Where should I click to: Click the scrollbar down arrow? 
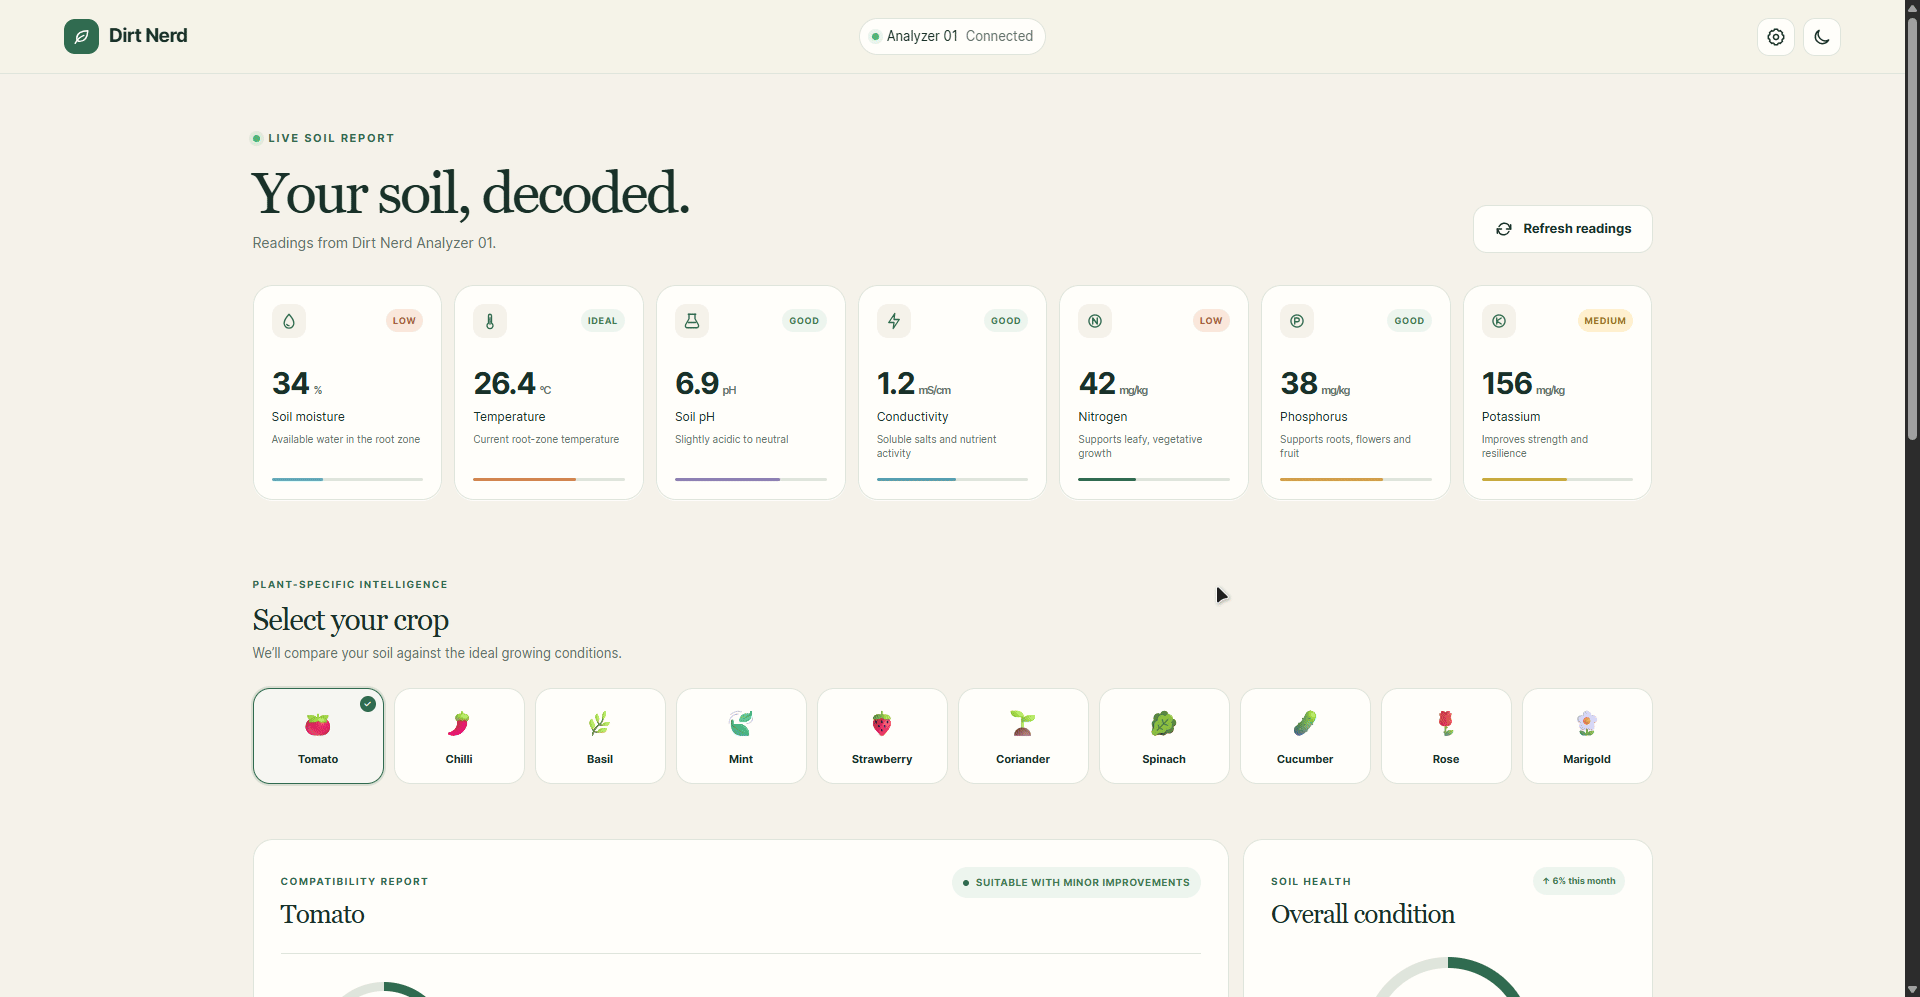coord(1912,989)
